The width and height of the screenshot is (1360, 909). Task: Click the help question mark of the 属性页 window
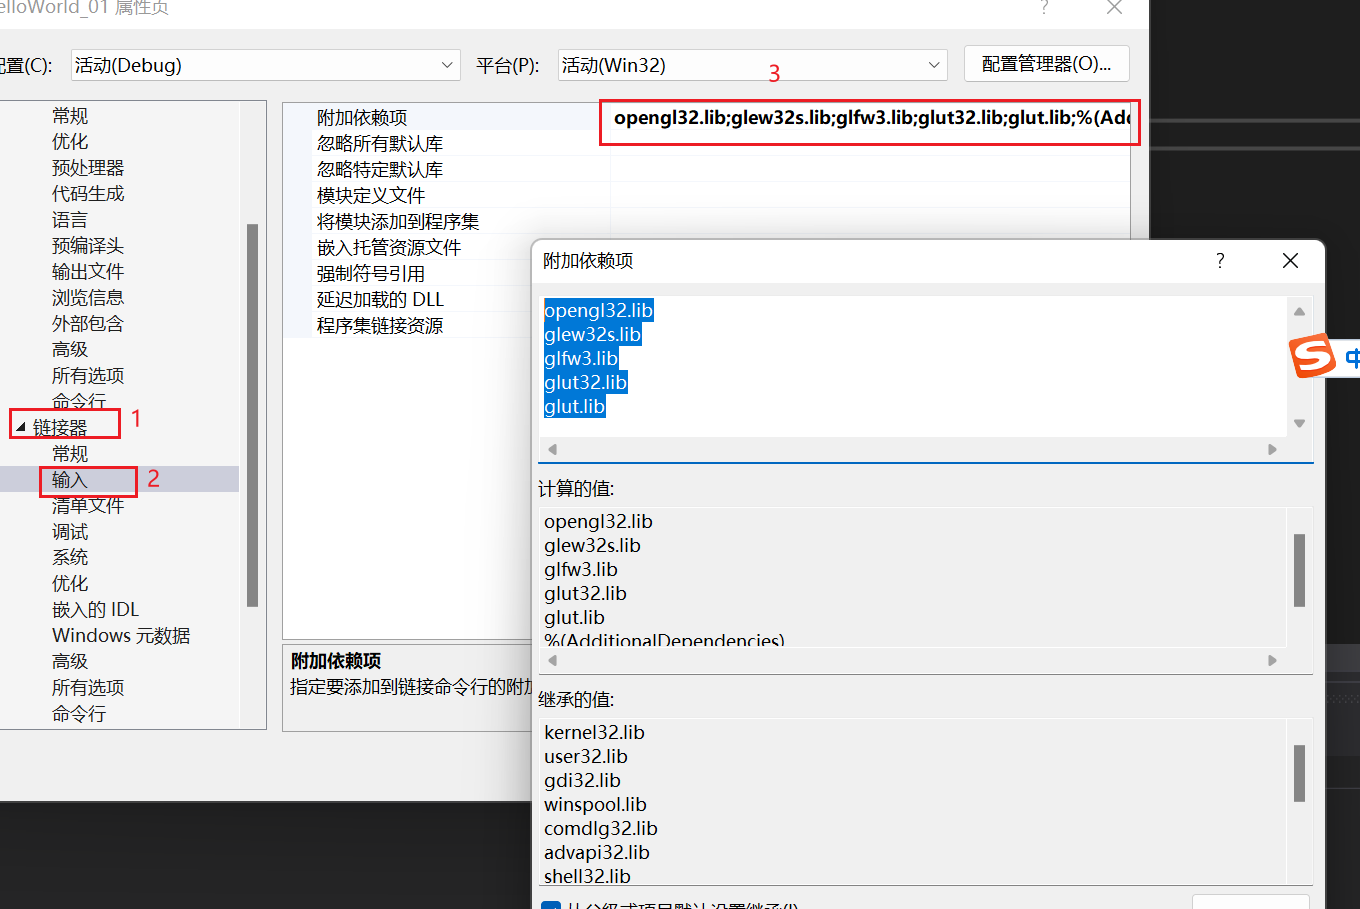pyautogui.click(x=1044, y=8)
